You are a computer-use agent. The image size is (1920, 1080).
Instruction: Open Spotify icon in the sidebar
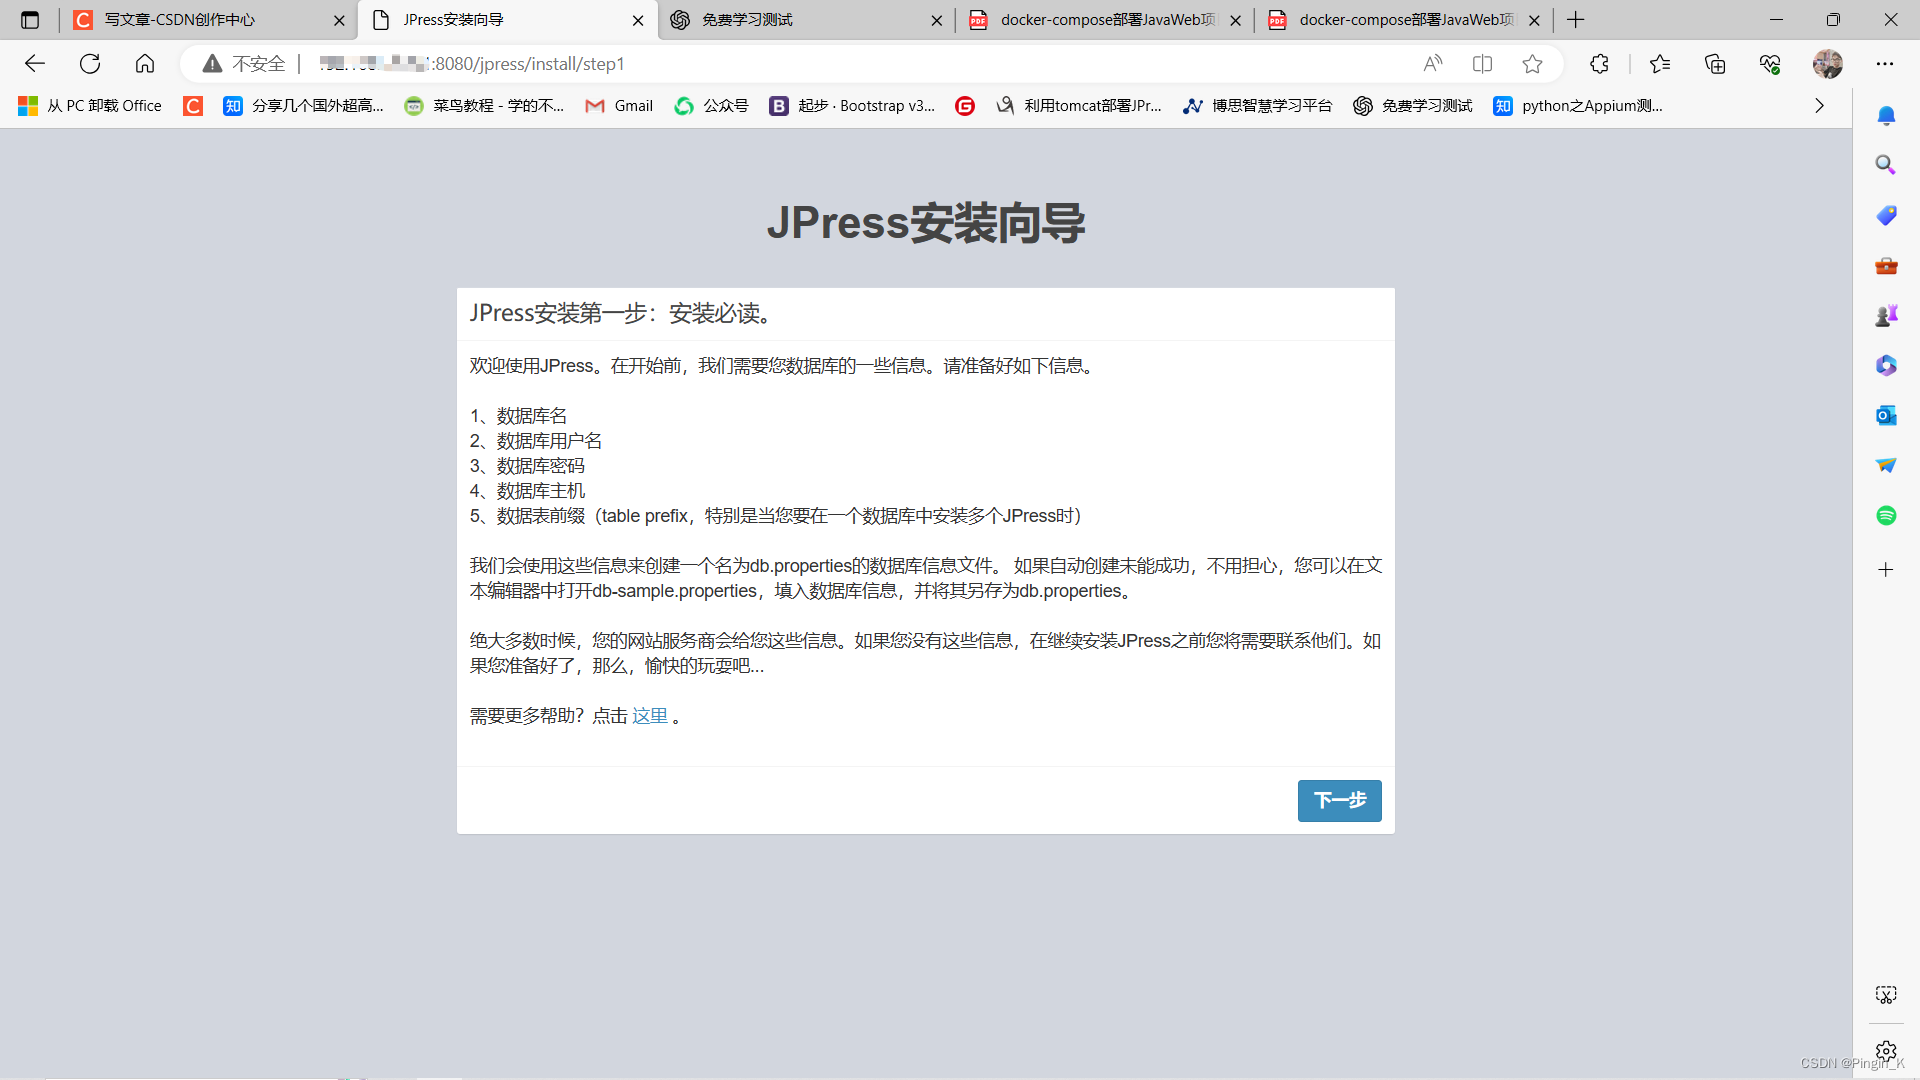(1885, 515)
